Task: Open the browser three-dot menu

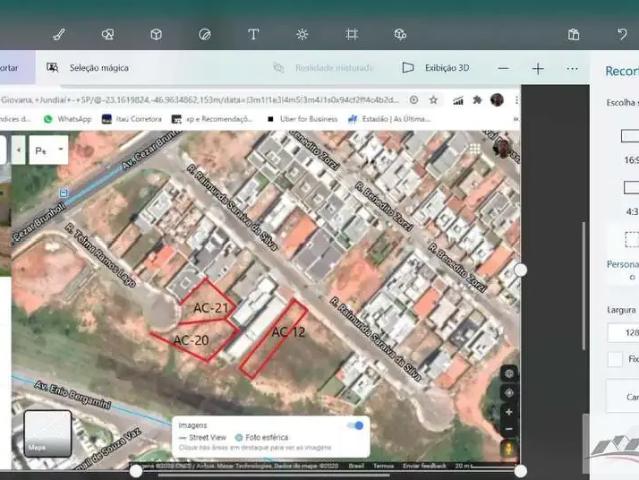Action: pyautogui.click(x=516, y=100)
